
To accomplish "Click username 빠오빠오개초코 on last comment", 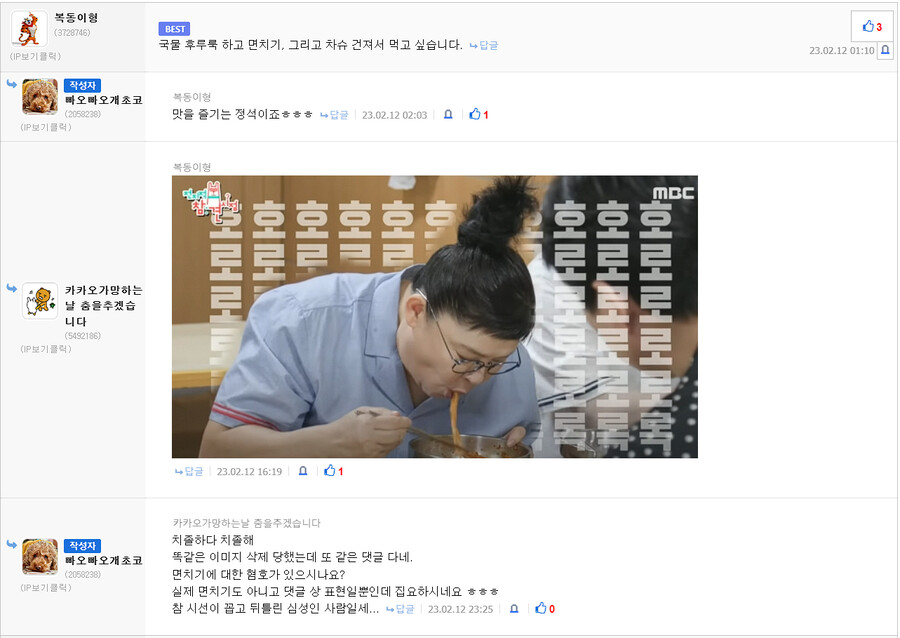I will (103, 561).
